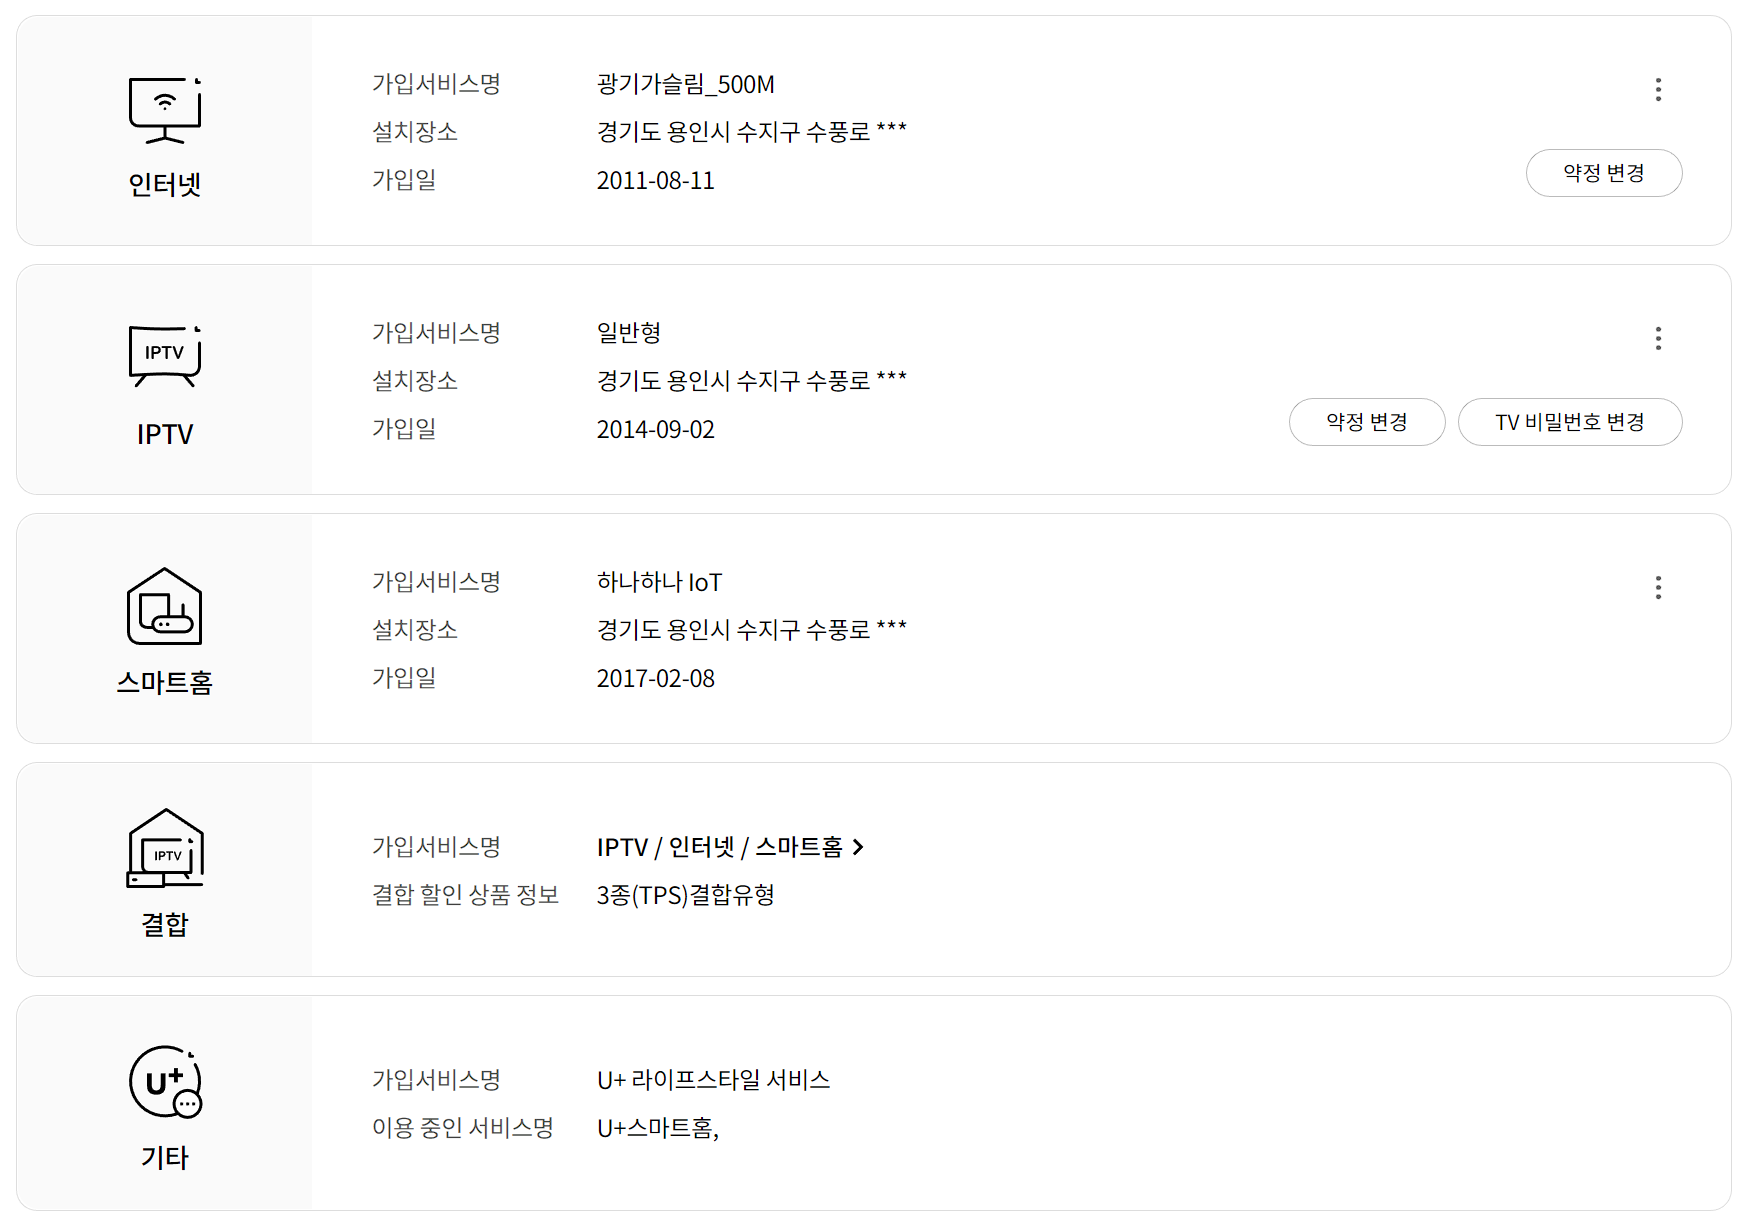
Task: Click the 기타 category label
Action: [x=165, y=1158]
